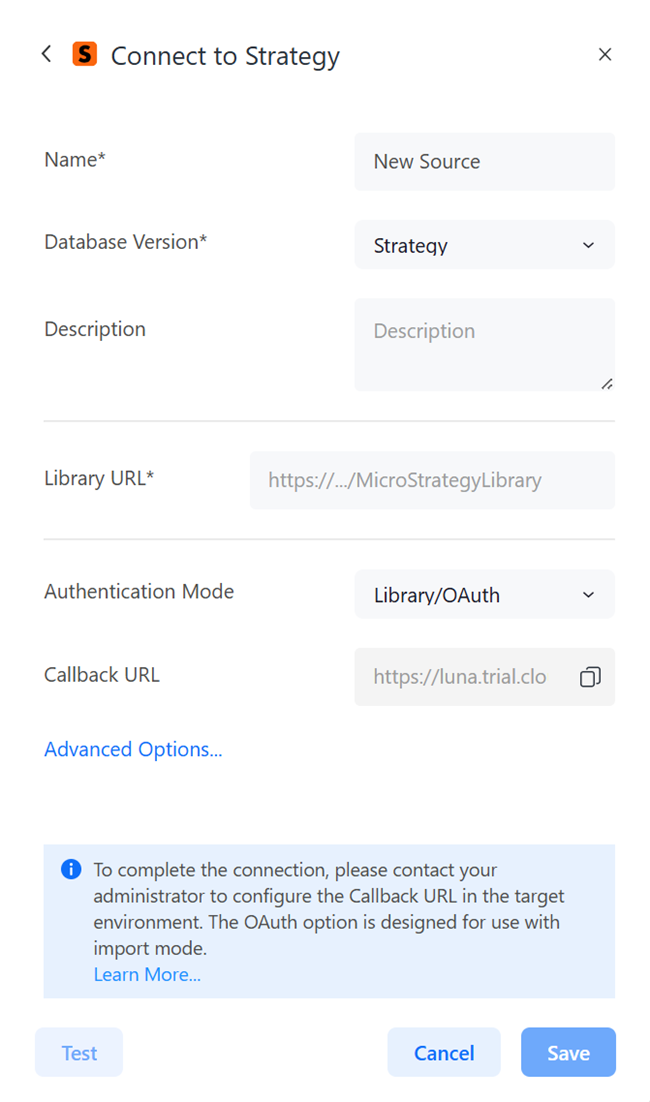Click the Connect to Strategy title
The height and width of the screenshot is (1102, 650).
225,56
